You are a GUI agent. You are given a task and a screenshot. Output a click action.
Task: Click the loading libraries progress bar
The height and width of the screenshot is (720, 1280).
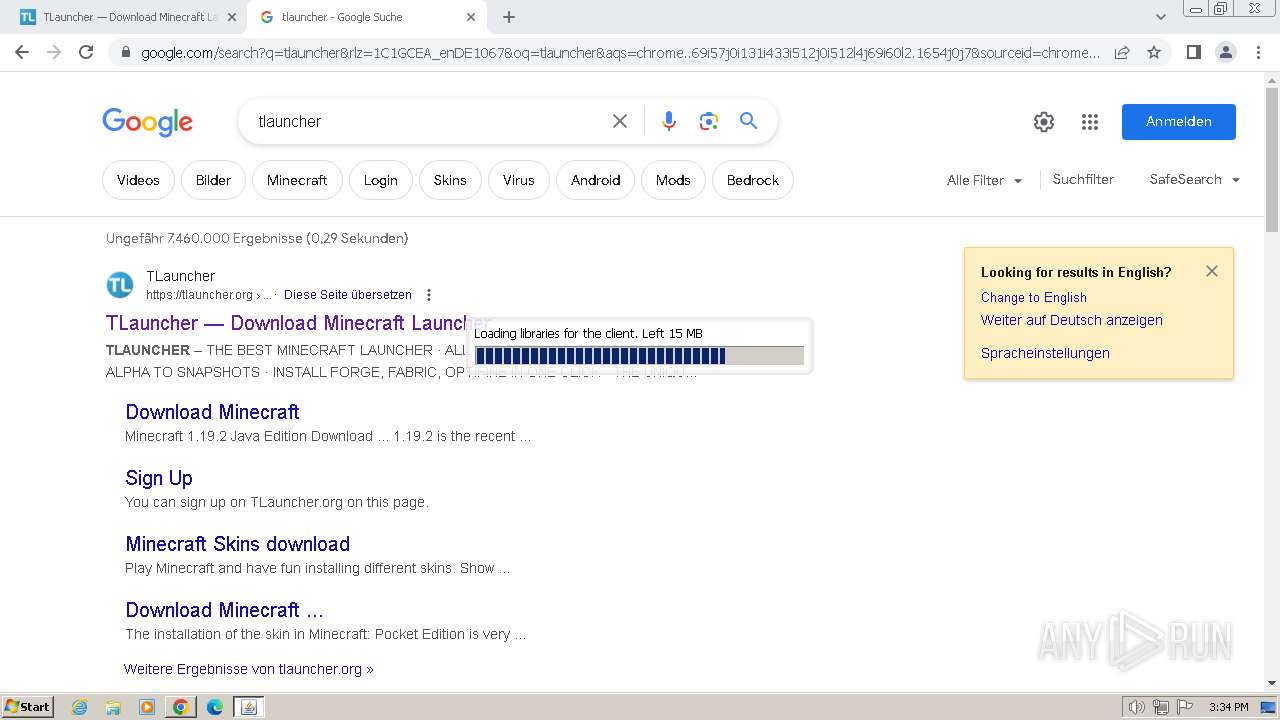coord(639,356)
